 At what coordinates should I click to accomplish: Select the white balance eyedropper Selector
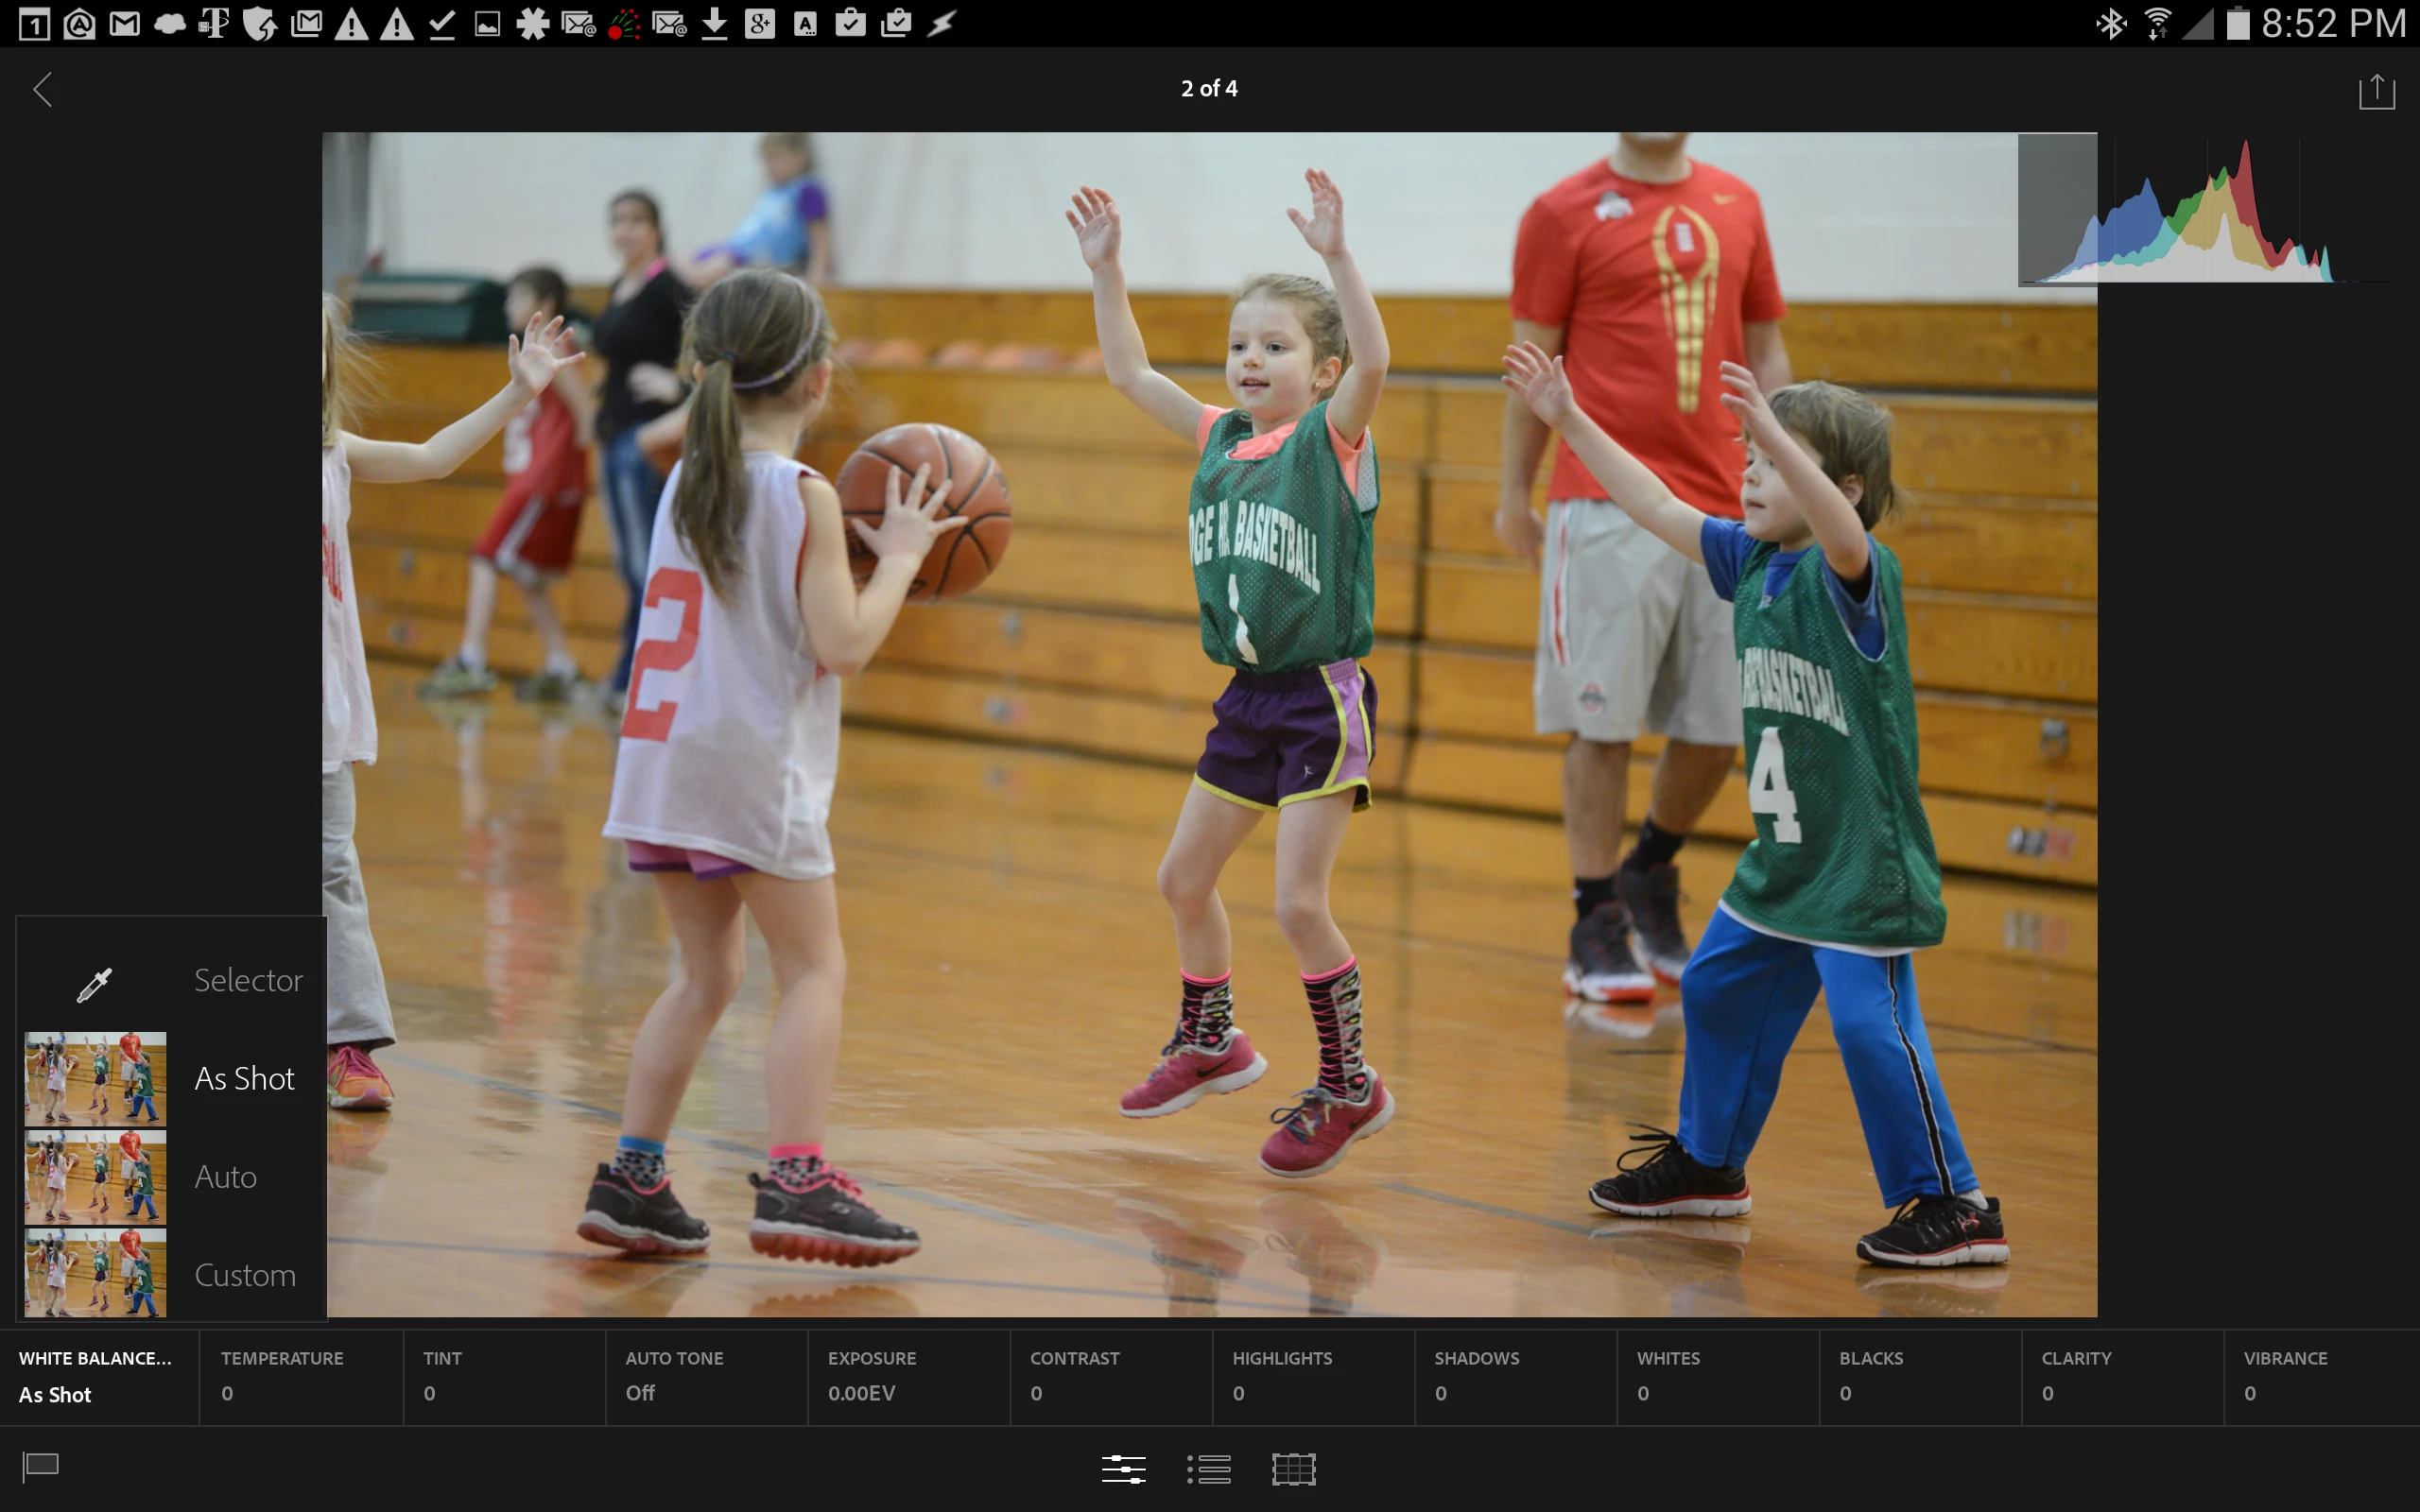(170, 981)
